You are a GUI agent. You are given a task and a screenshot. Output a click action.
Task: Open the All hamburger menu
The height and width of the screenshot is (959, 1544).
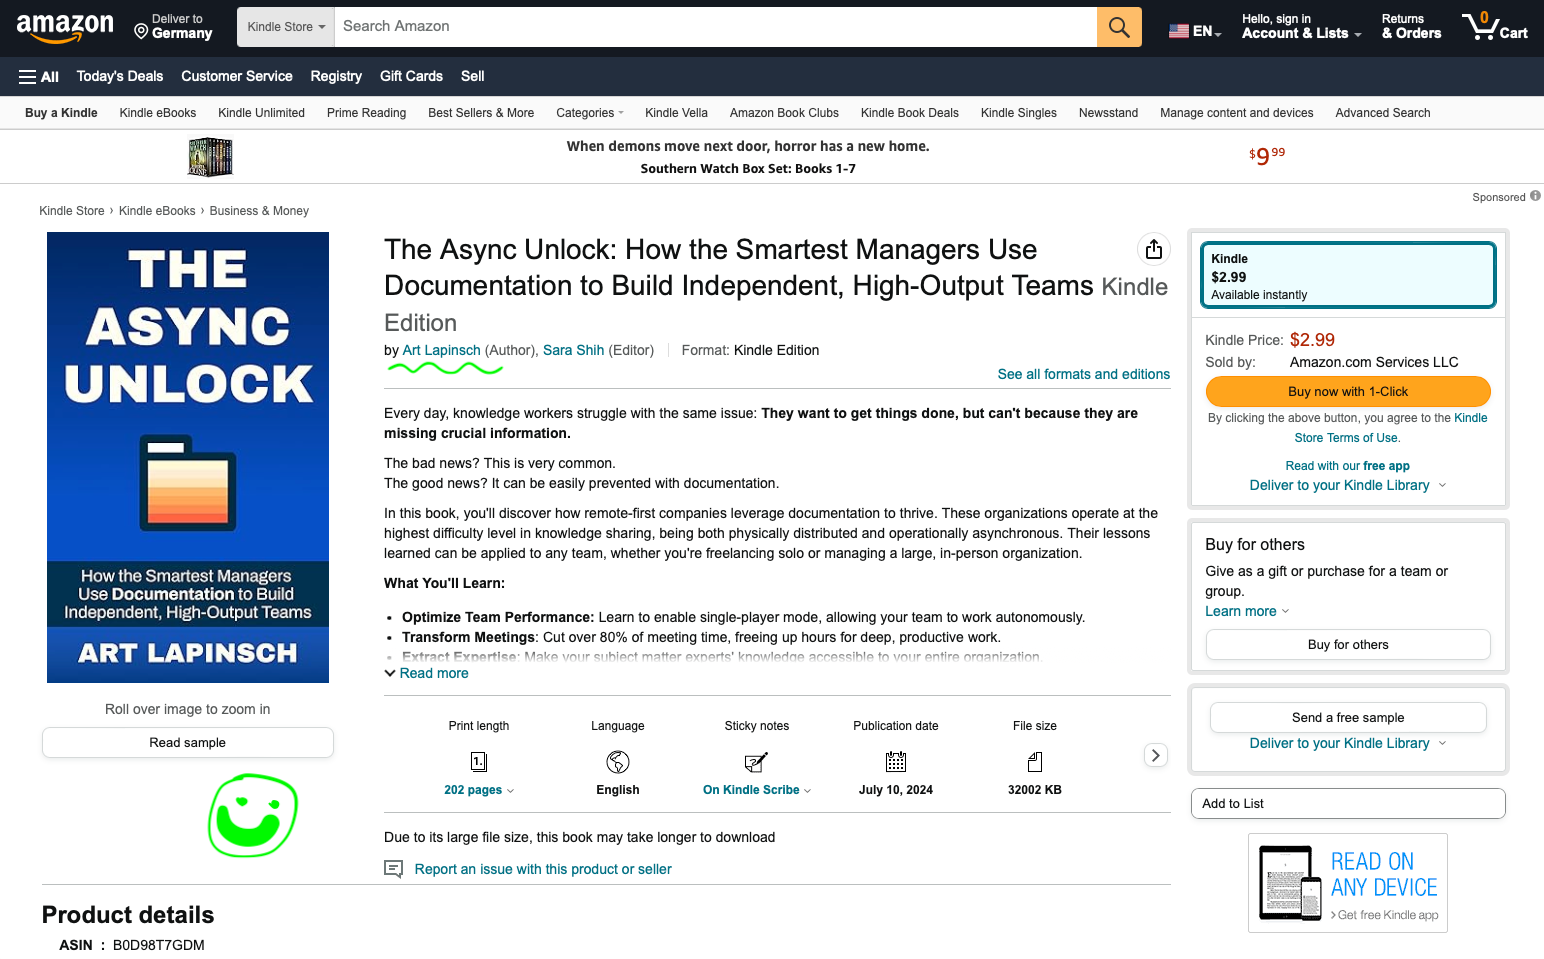[39, 76]
